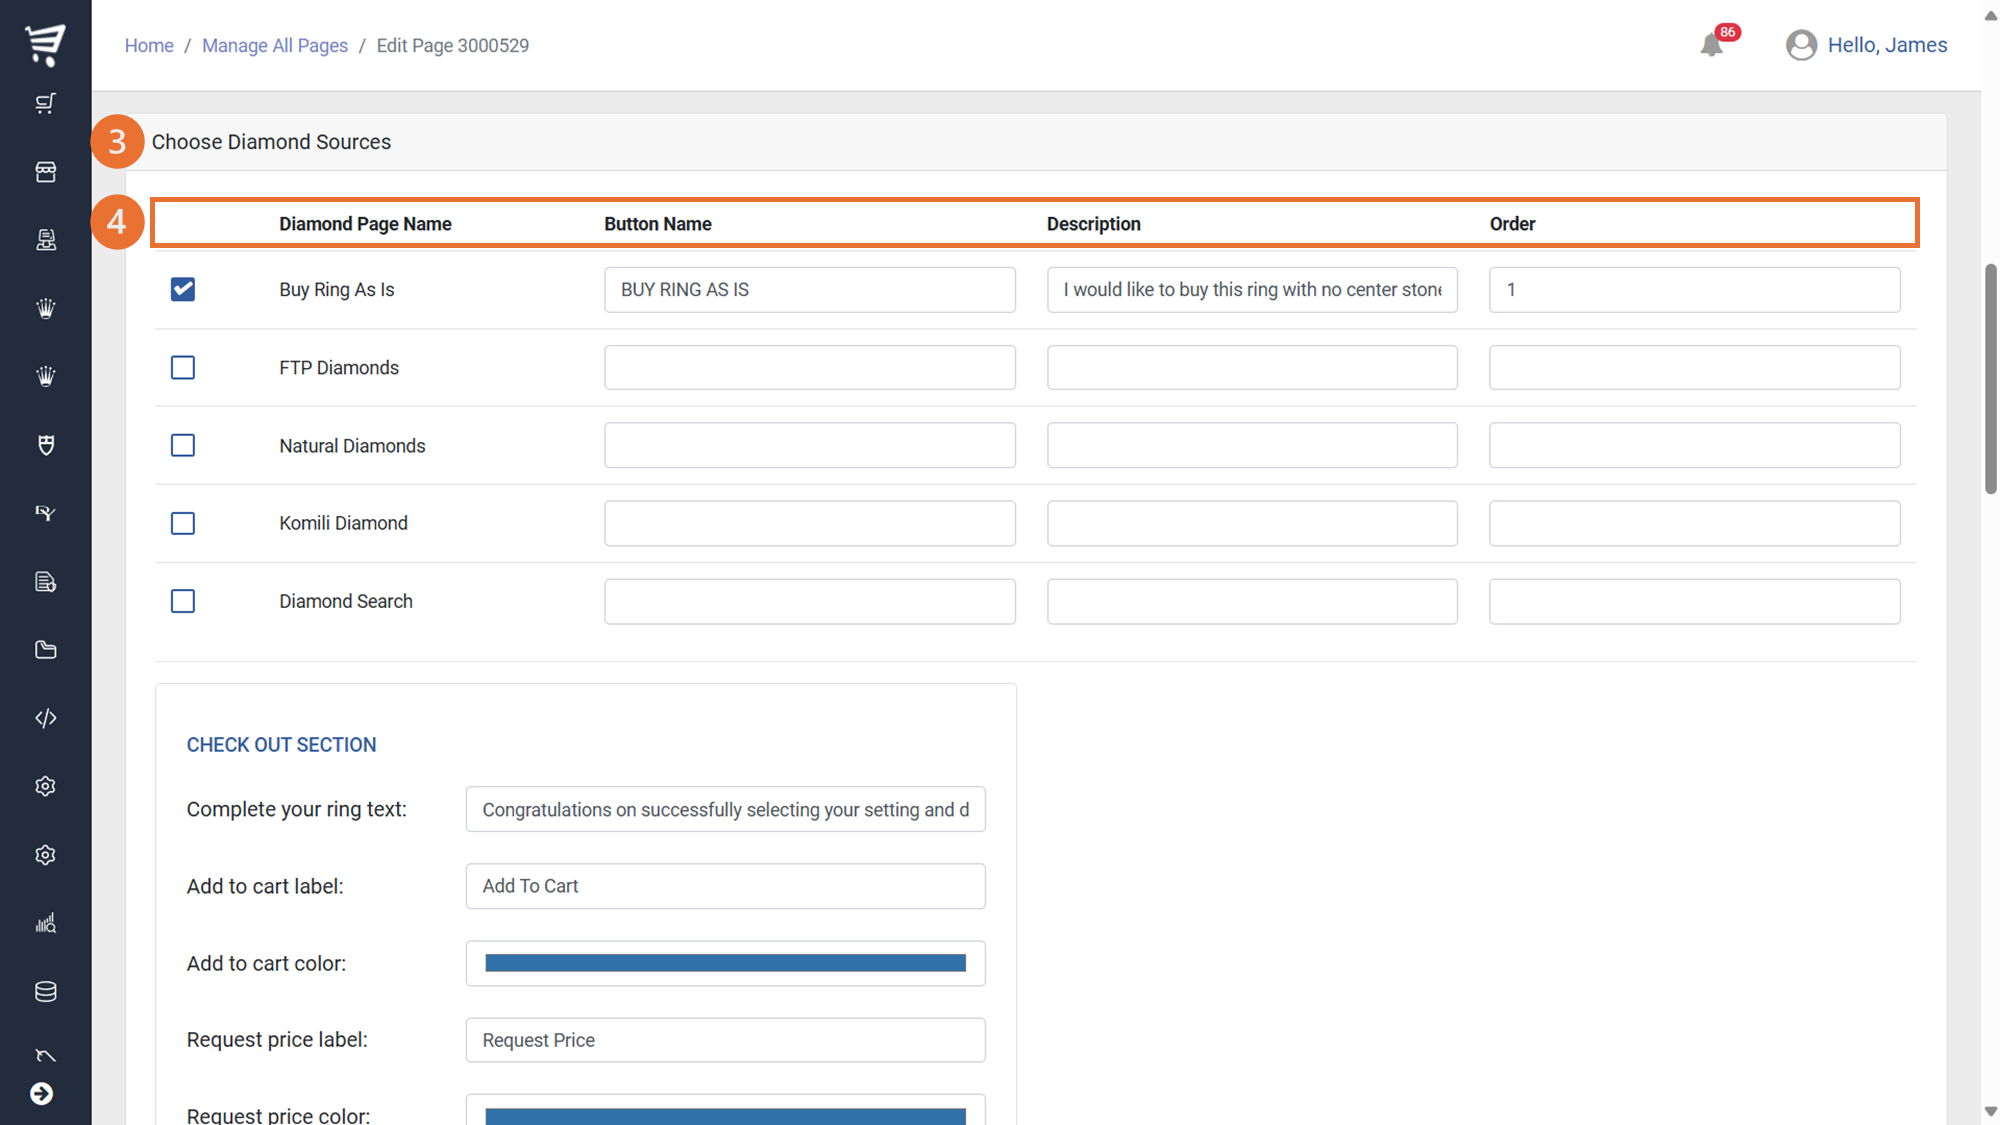Image resolution: width=2000 pixels, height=1125 pixels.
Task: Open the database icon in sidebar
Action: point(45,991)
